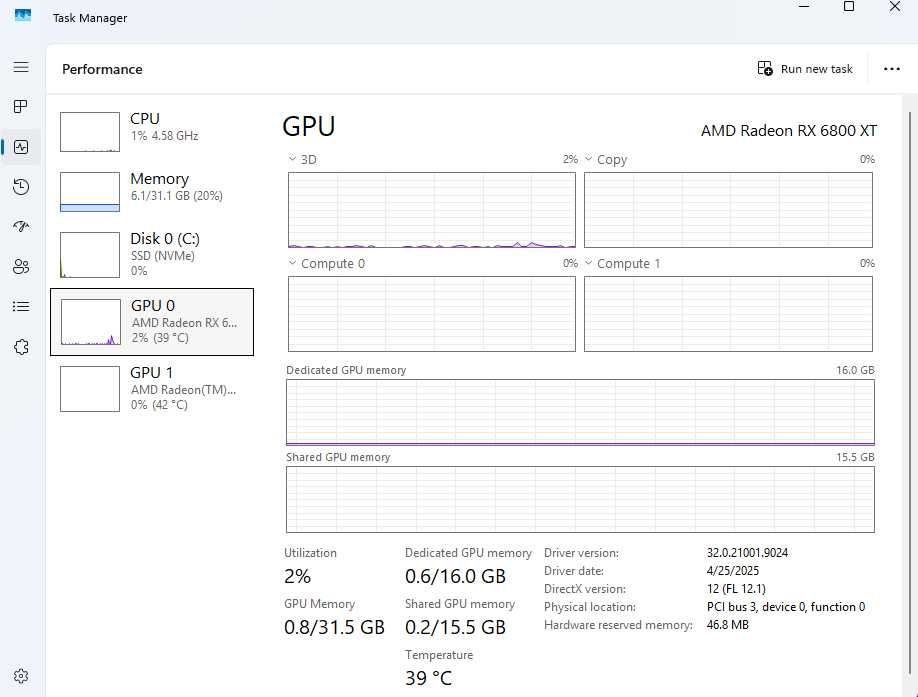The width and height of the screenshot is (918, 697).
Task: Click the large GPU heading
Action: (309, 126)
